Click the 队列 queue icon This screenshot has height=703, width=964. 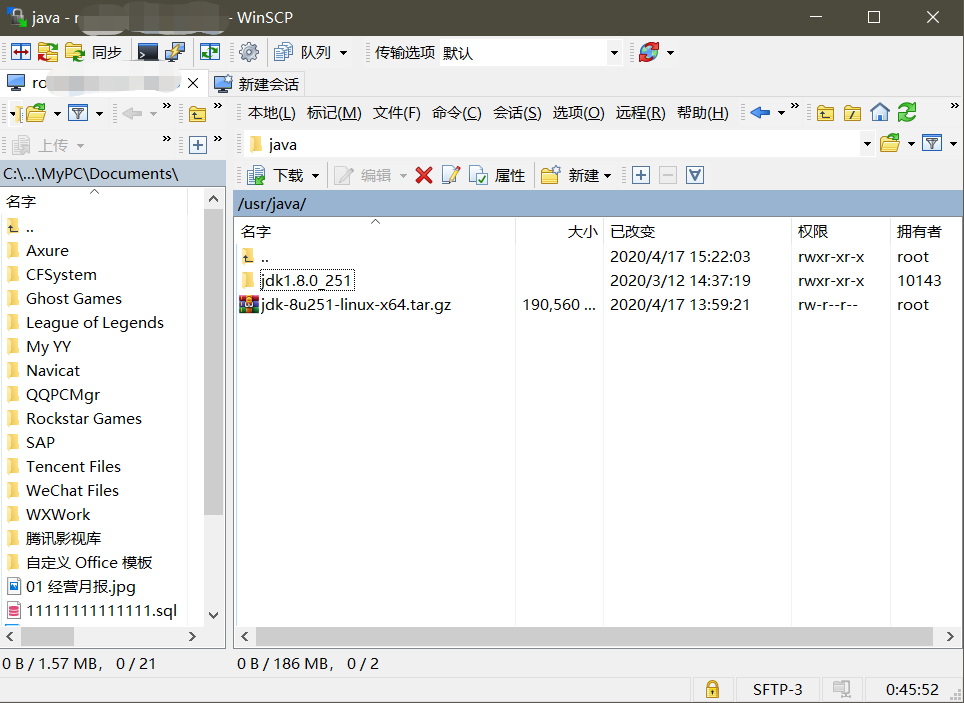[x=302, y=52]
